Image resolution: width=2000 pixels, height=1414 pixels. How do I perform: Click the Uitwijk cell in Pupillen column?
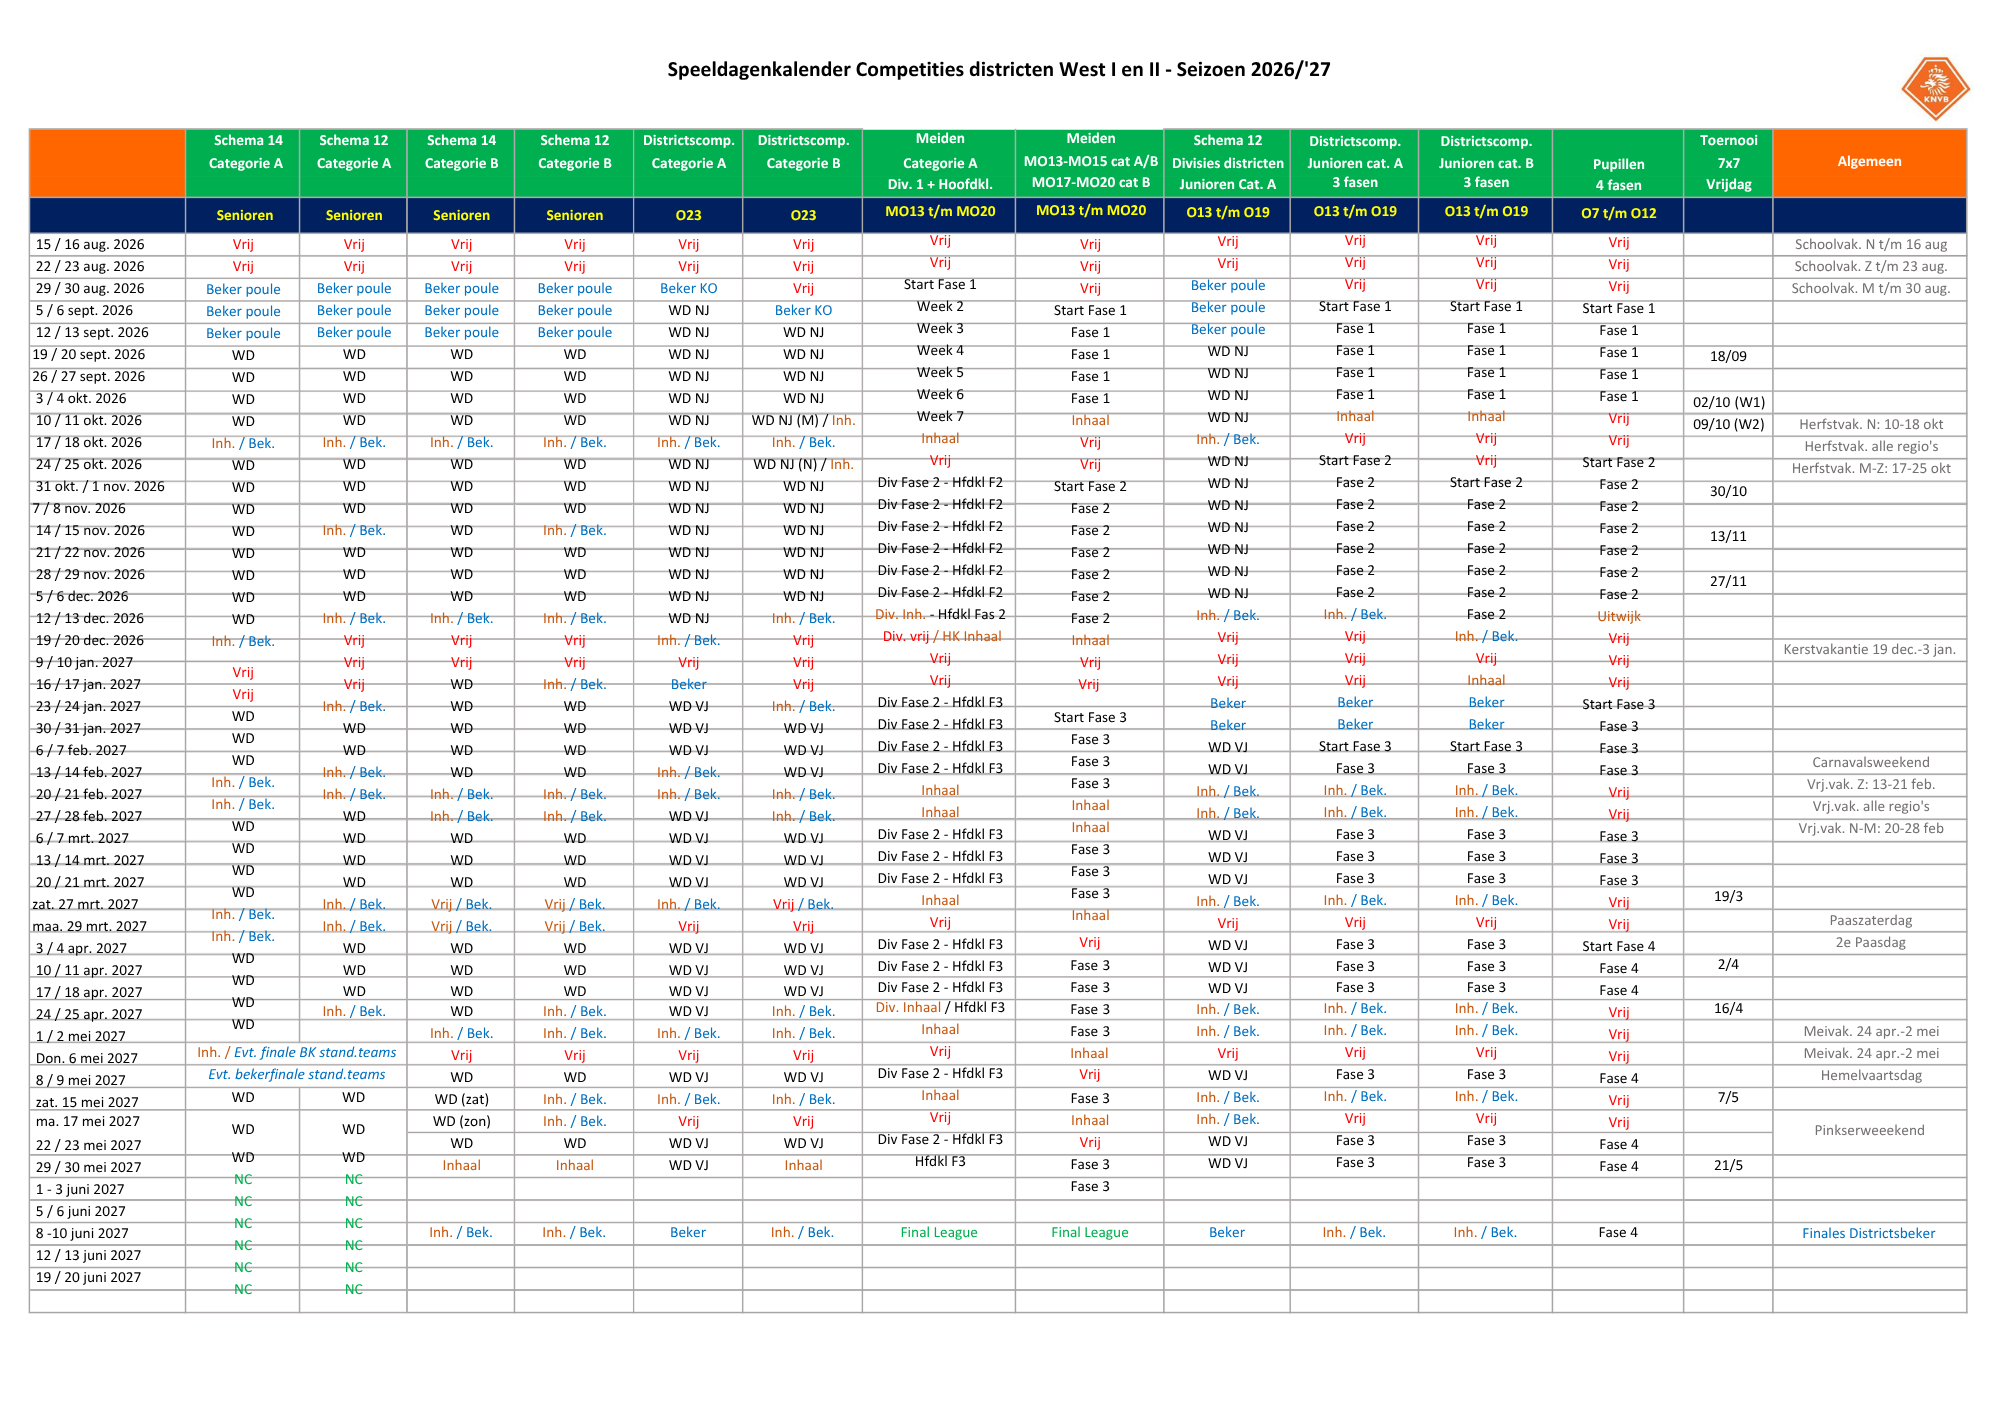(1618, 616)
